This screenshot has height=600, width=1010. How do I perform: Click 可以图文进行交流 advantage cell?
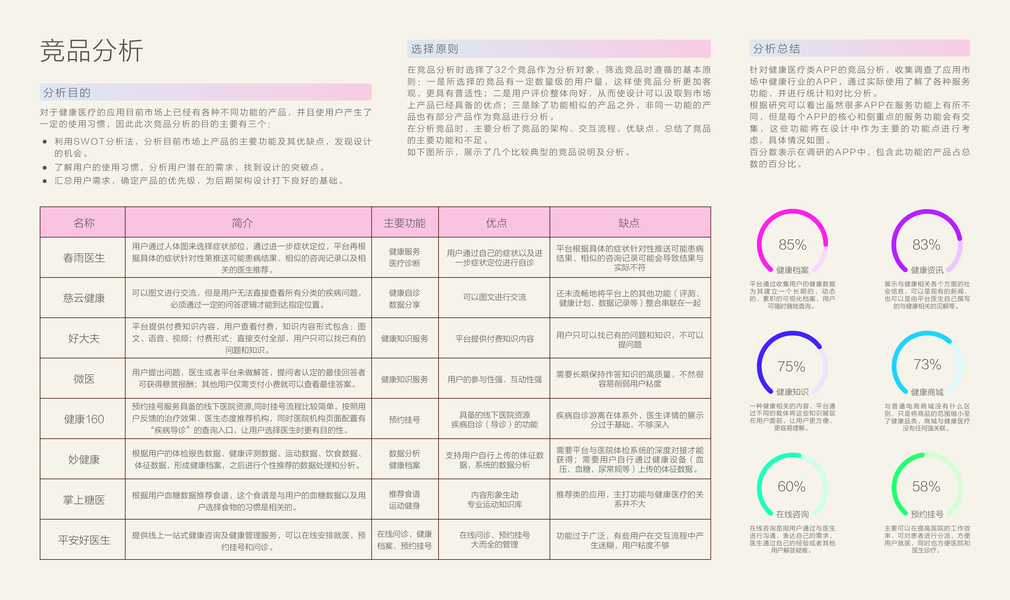tap(494, 297)
